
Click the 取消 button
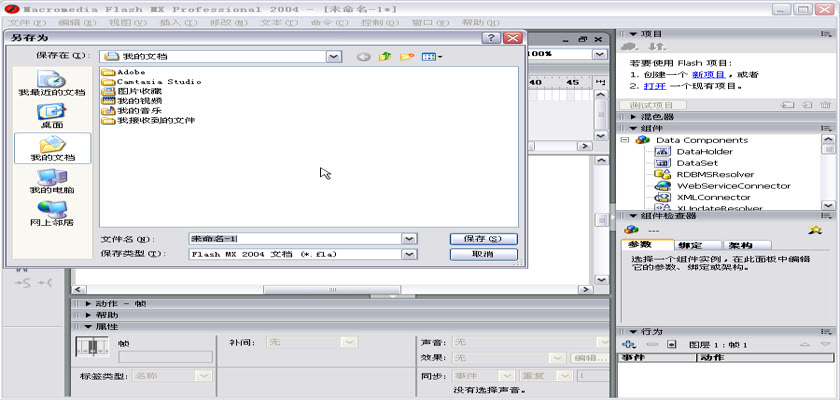point(484,254)
